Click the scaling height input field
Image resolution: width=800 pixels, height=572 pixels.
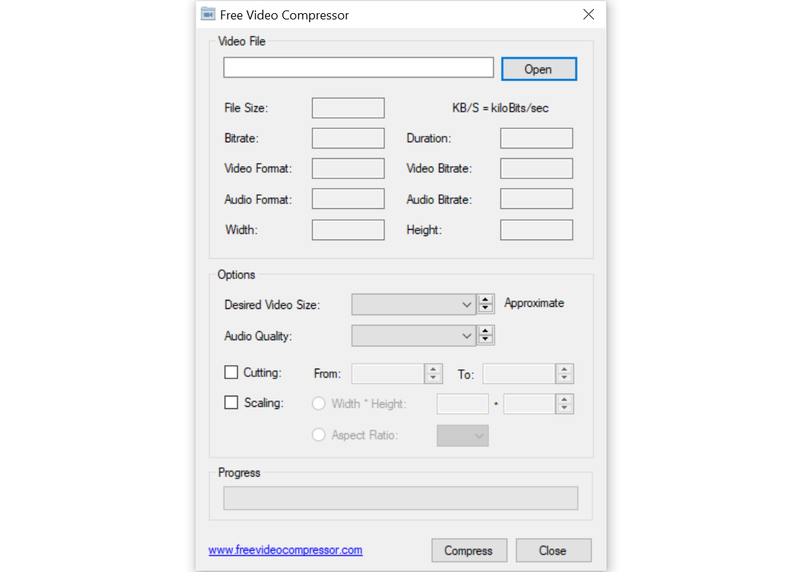pos(529,404)
